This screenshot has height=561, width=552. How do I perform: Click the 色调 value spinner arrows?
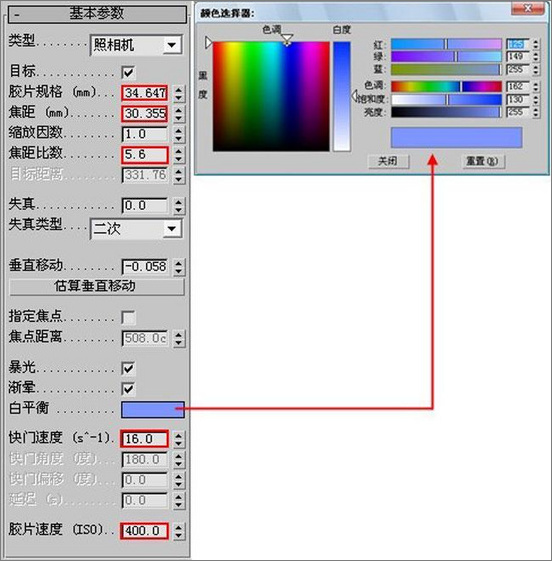[536, 87]
